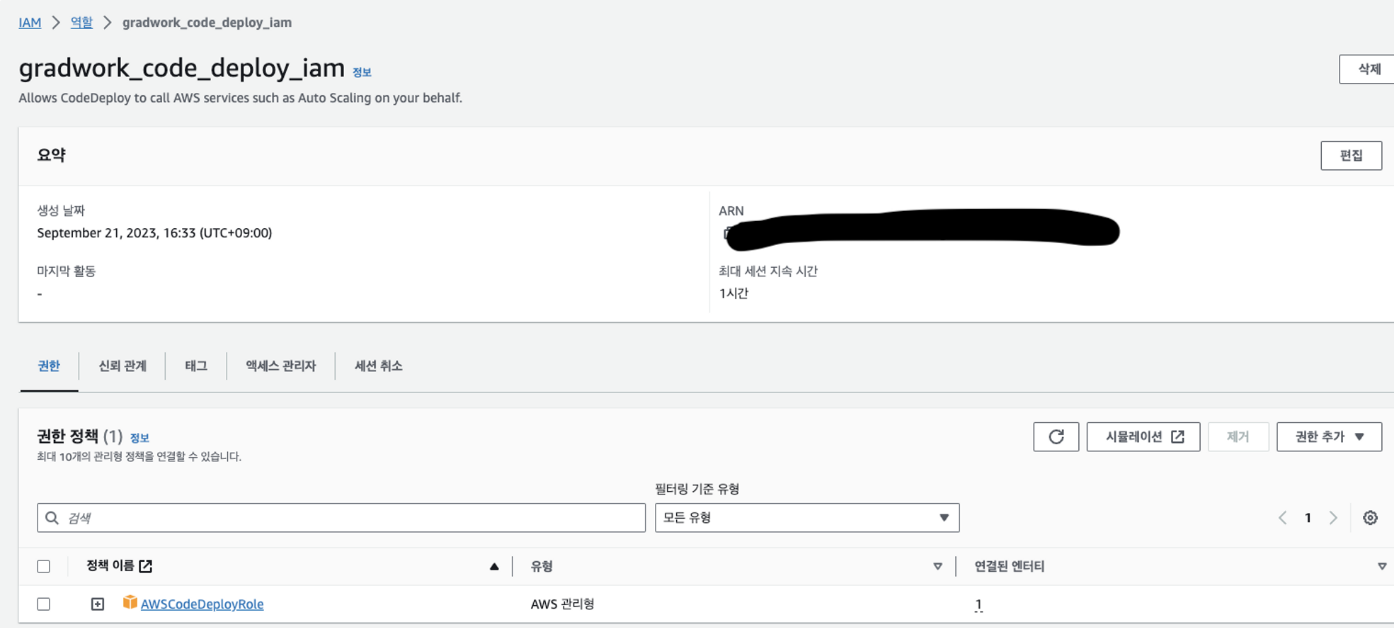Click the search magnifier icon in 검색 box
Image resolution: width=1394 pixels, height=628 pixels.
53,518
